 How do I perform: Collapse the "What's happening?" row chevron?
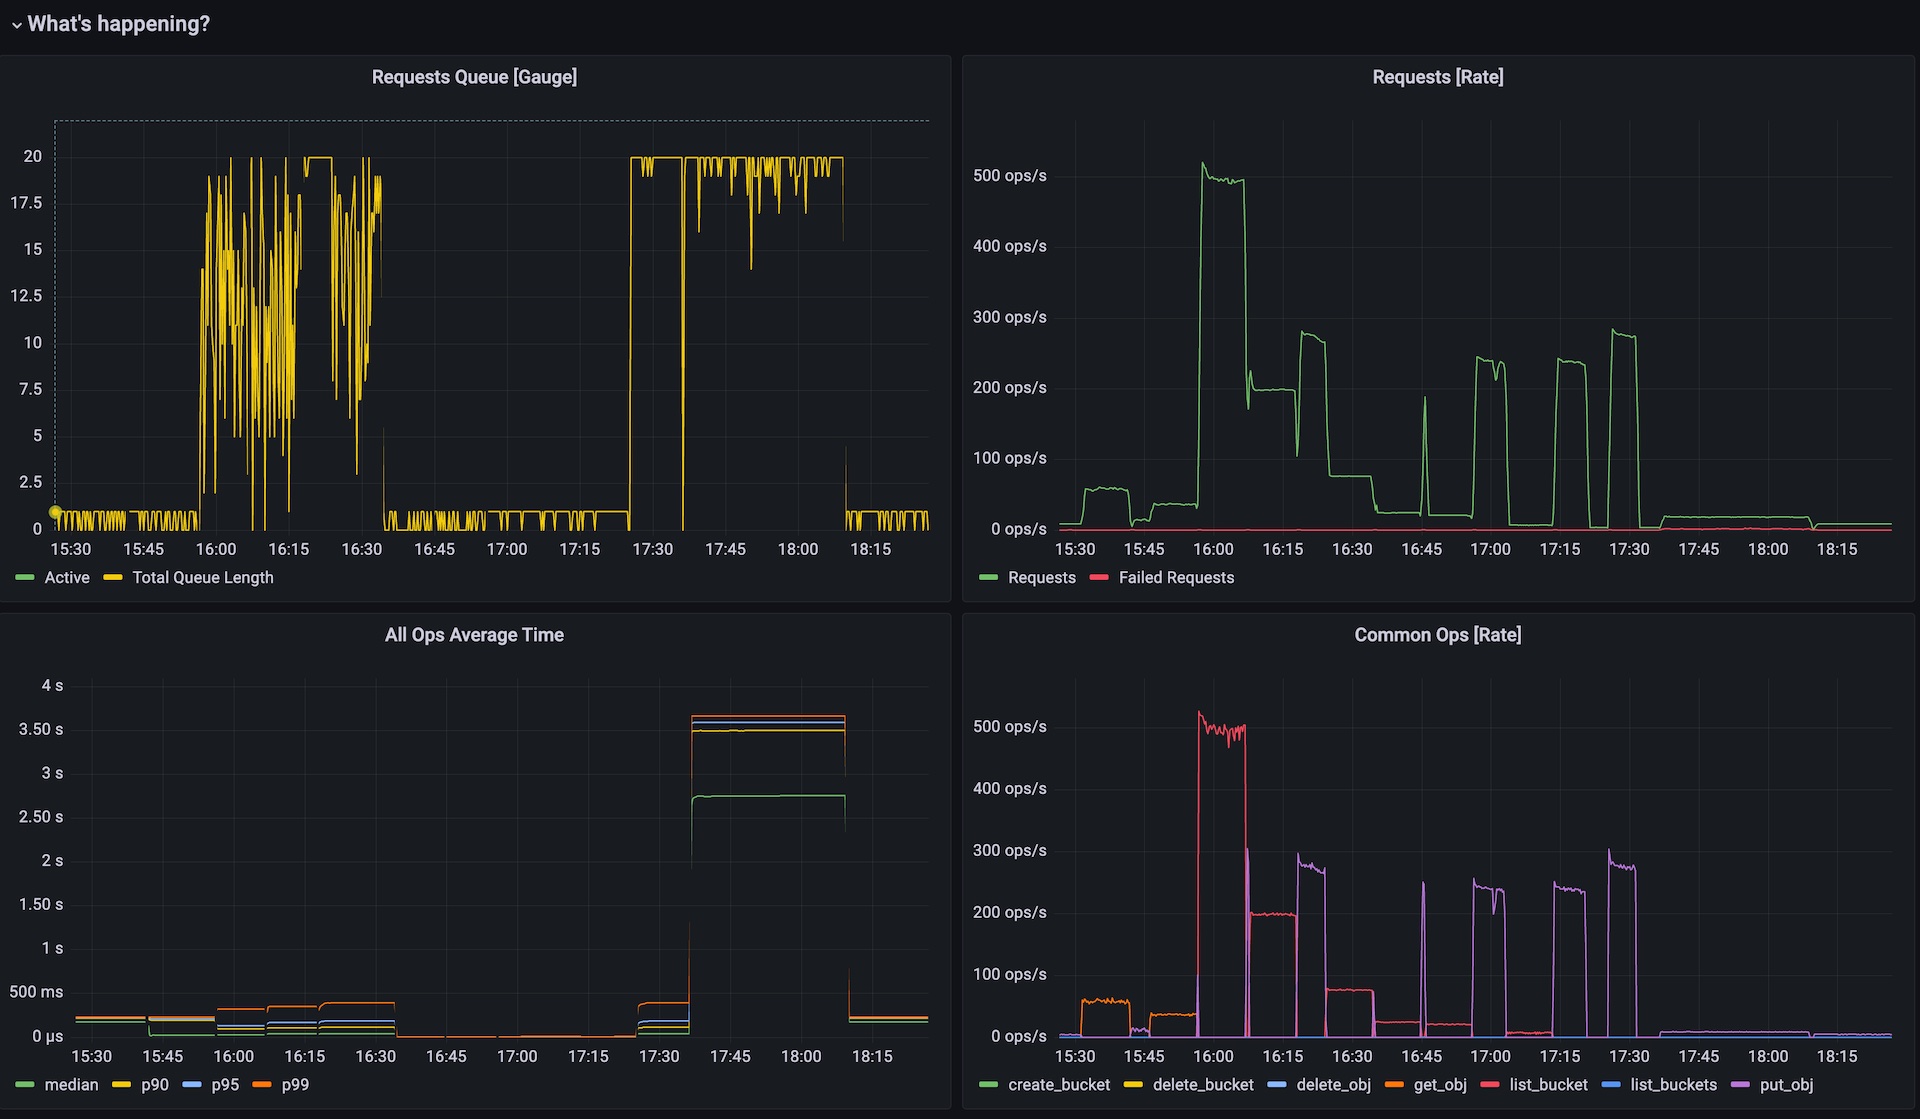(x=16, y=25)
